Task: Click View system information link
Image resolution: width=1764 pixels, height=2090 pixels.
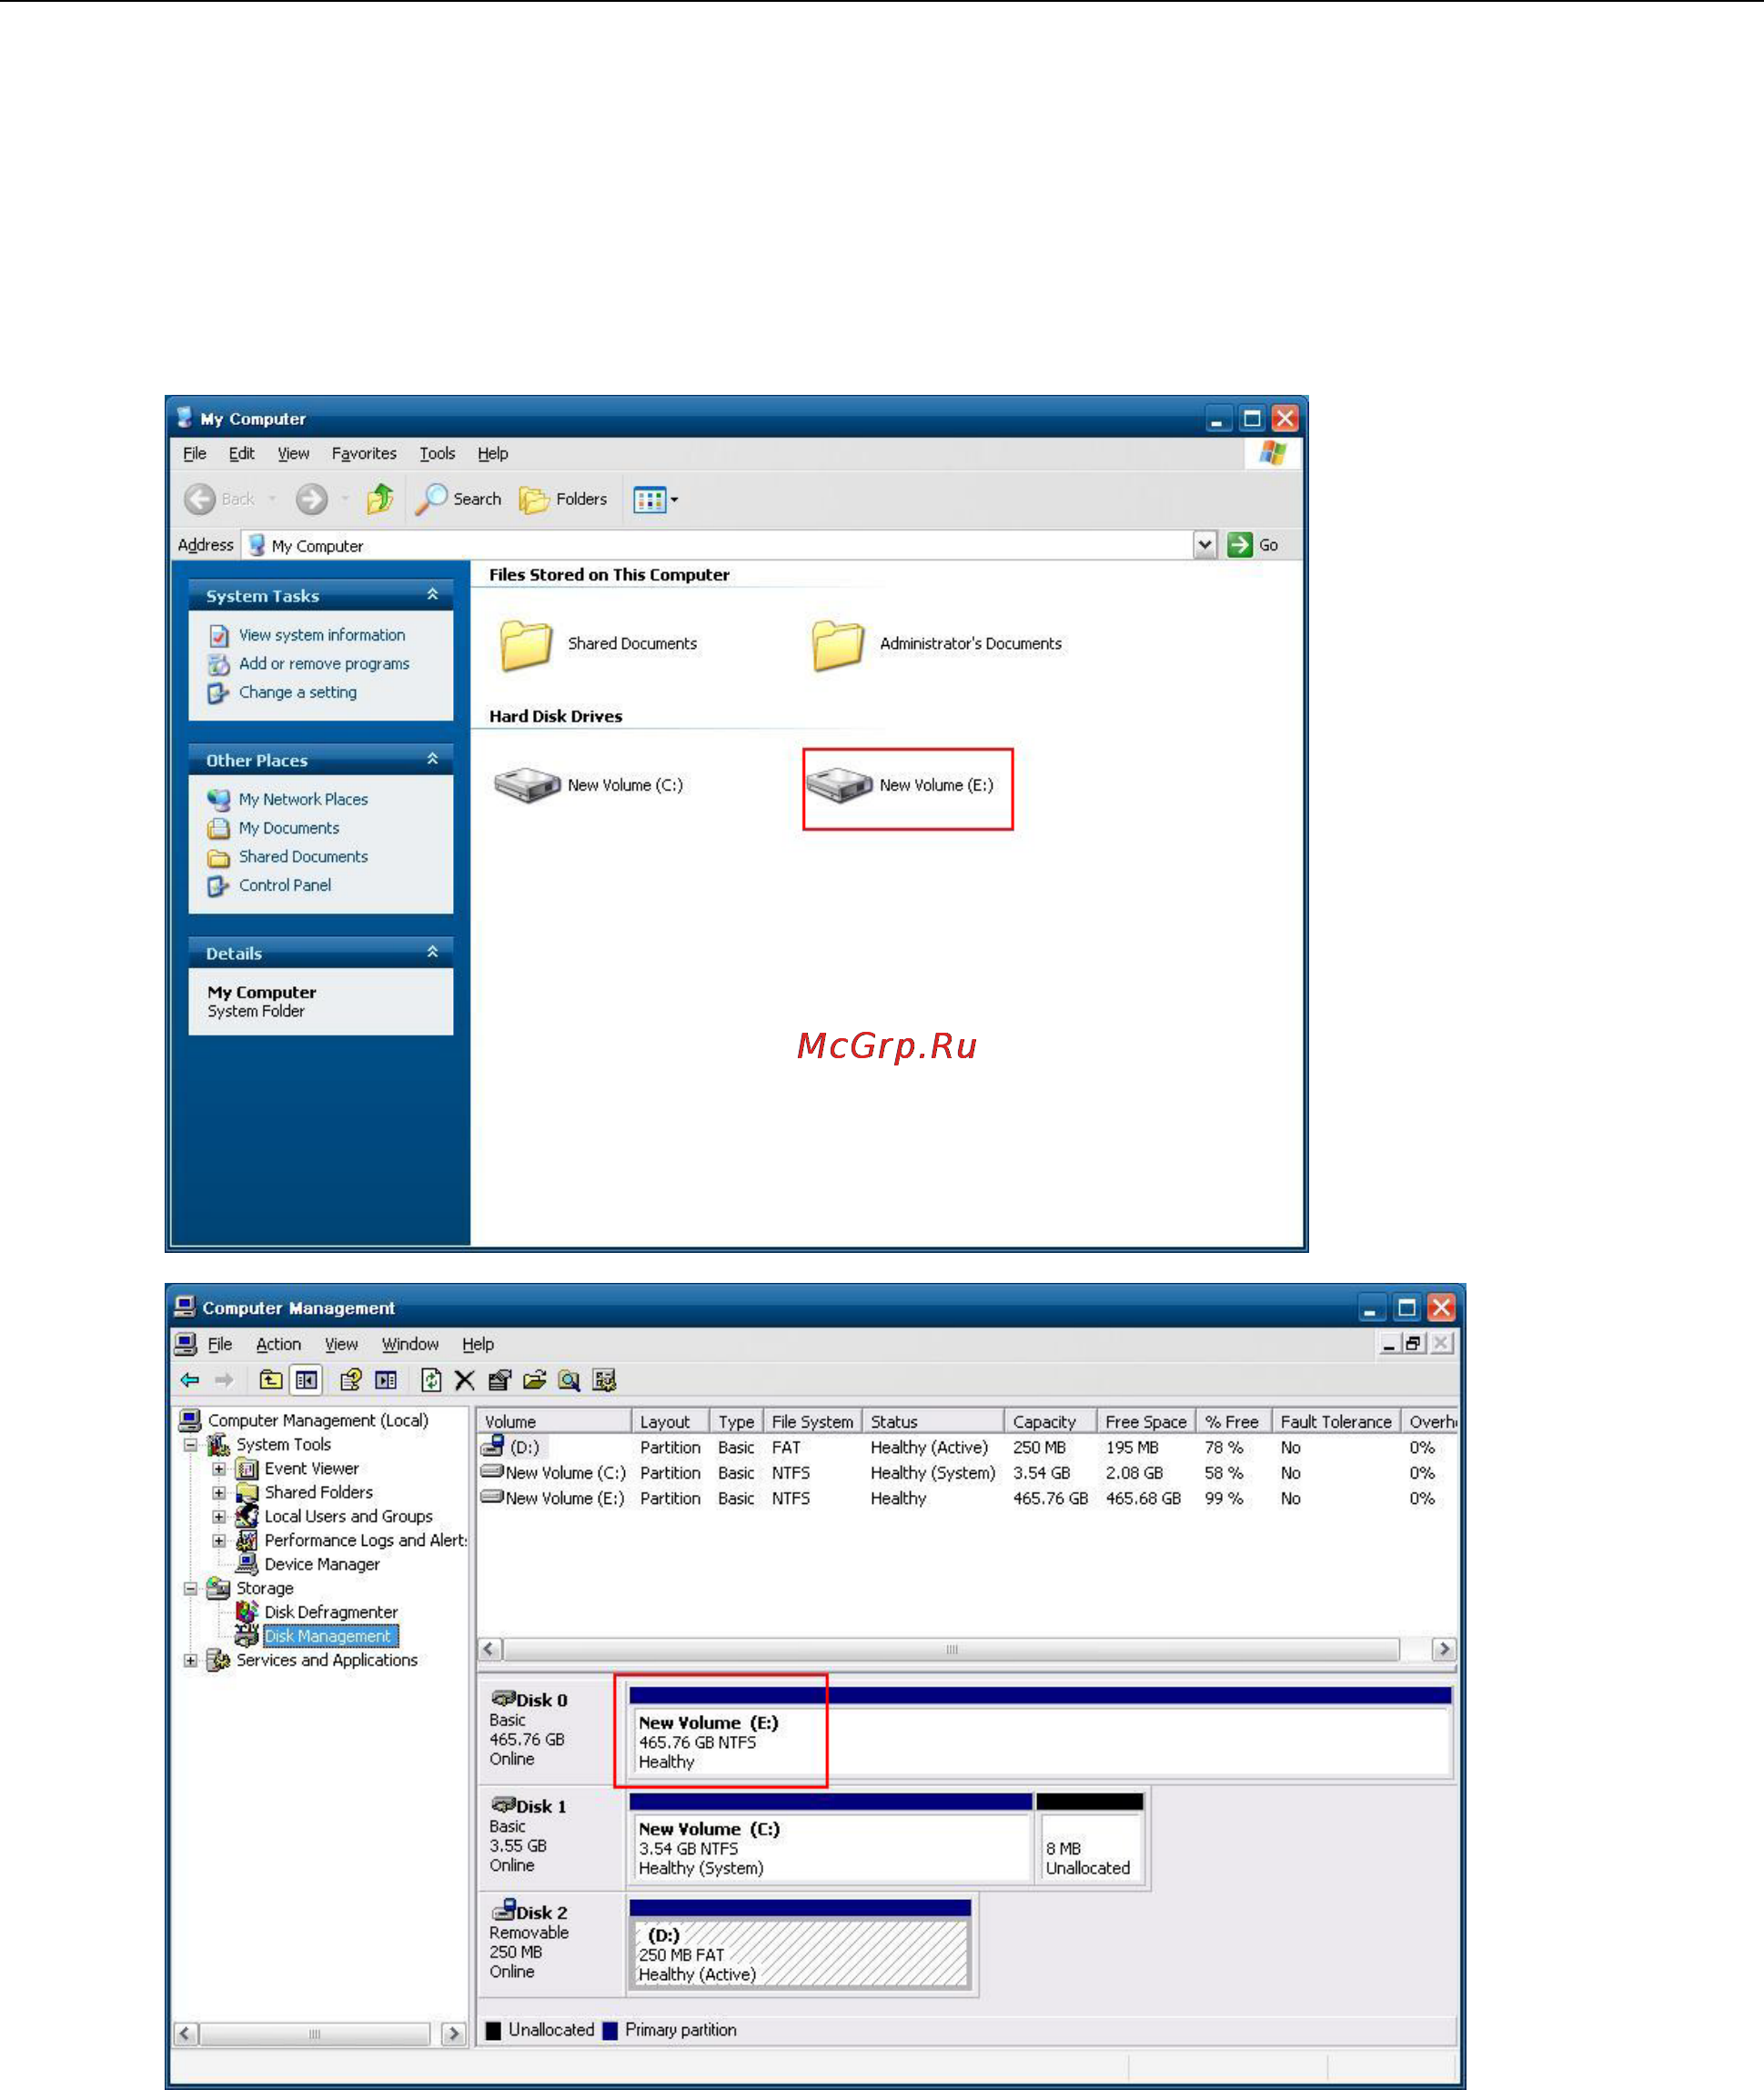Action: point(322,634)
